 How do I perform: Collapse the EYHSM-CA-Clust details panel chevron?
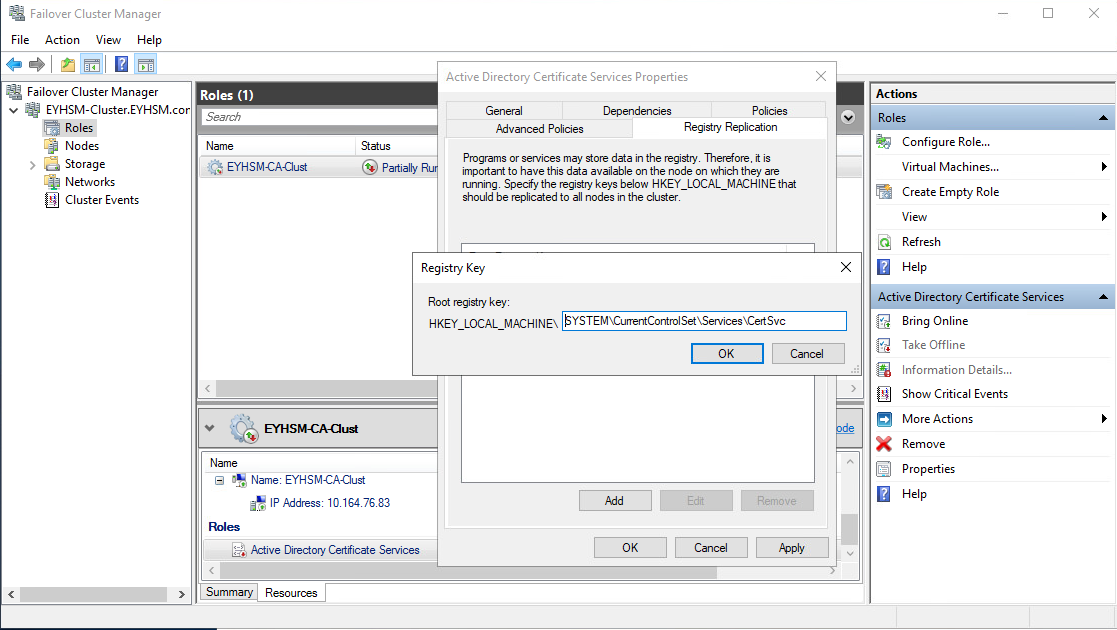coord(209,428)
